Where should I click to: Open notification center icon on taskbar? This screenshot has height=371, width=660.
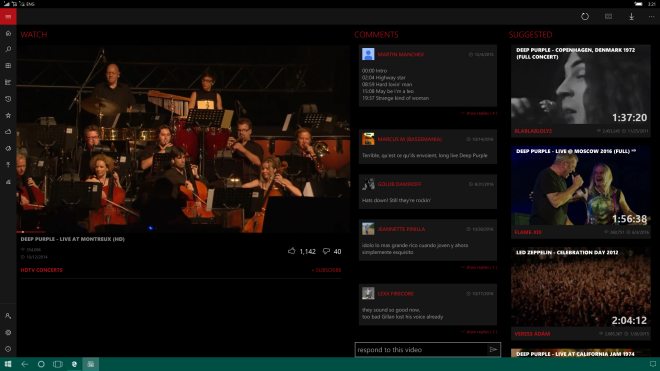[653, 364]
